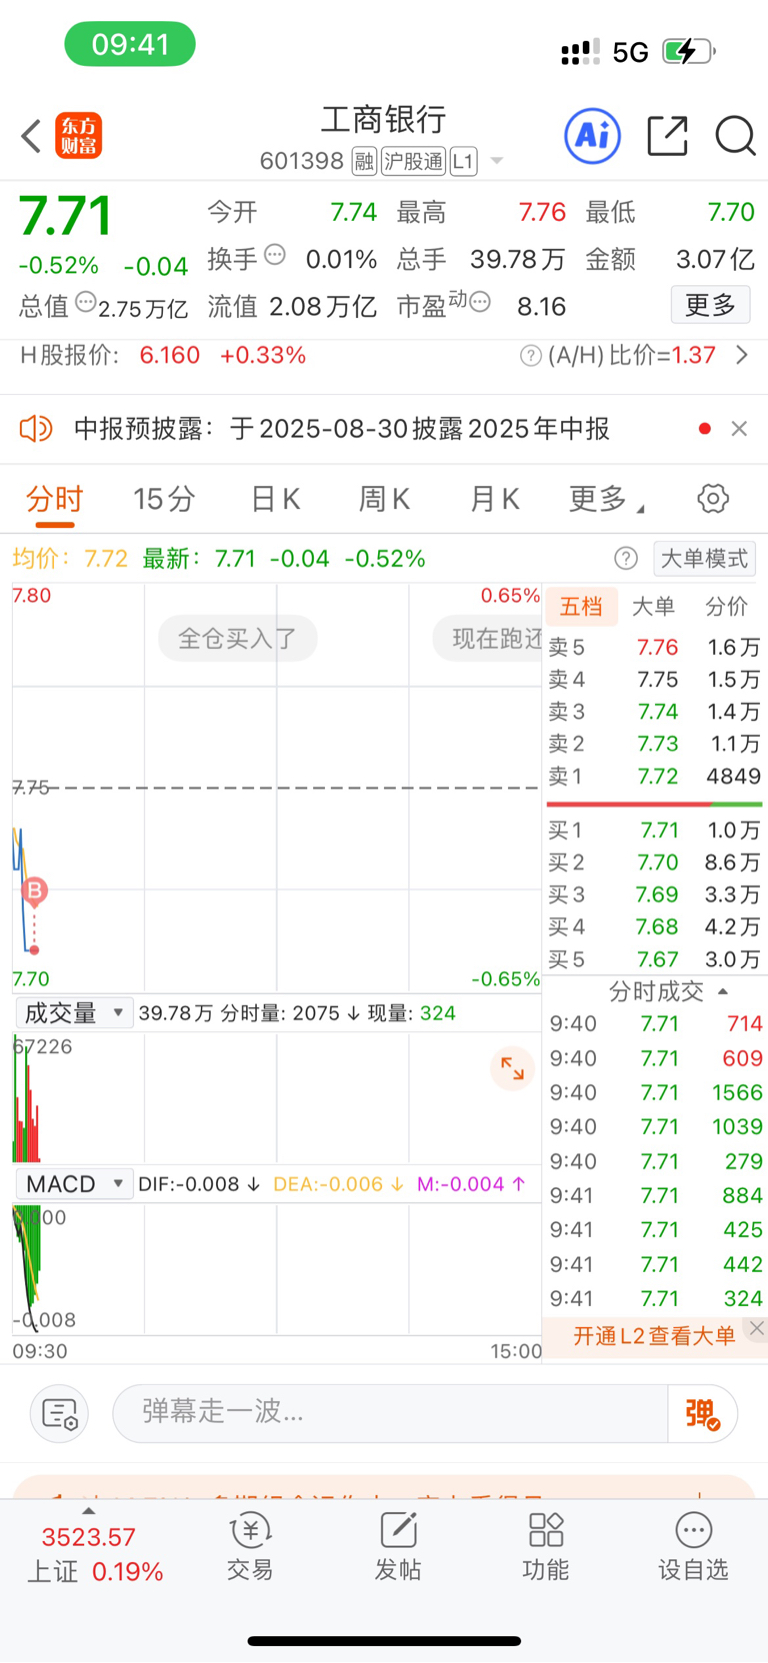Tap the trade row with volume 884
The image size is (768, 1663).
[x=655, y=1195]
